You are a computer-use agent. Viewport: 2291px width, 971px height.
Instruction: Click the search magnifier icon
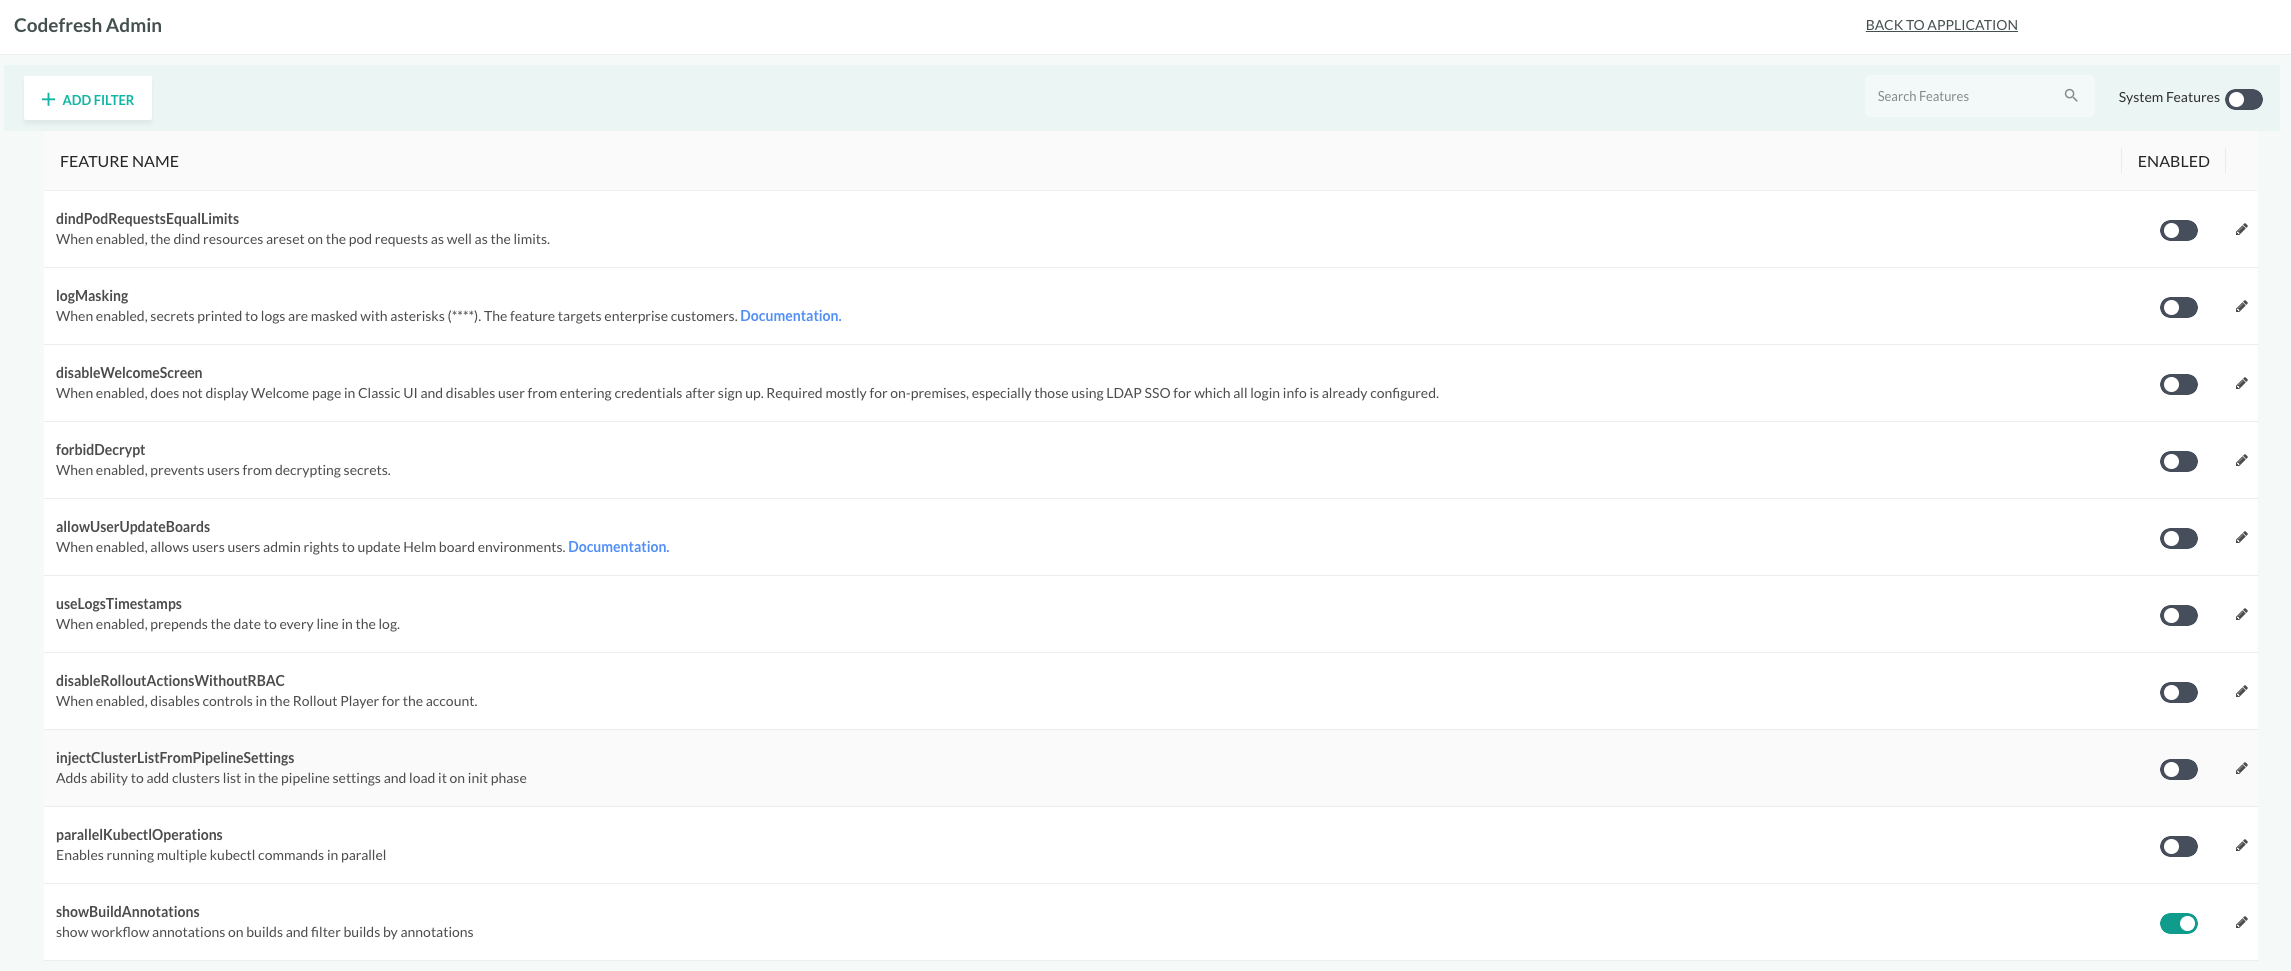point(2070,96)
